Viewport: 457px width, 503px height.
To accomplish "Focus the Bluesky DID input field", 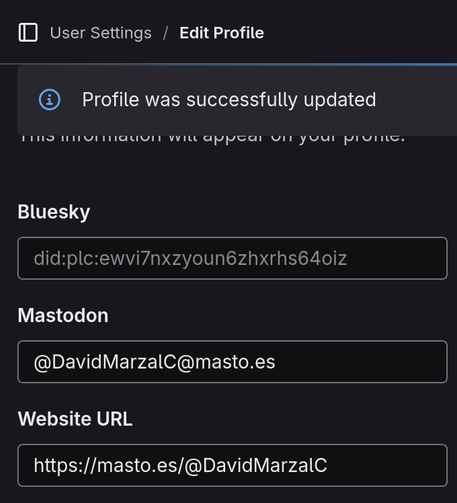I will (232, 258).
